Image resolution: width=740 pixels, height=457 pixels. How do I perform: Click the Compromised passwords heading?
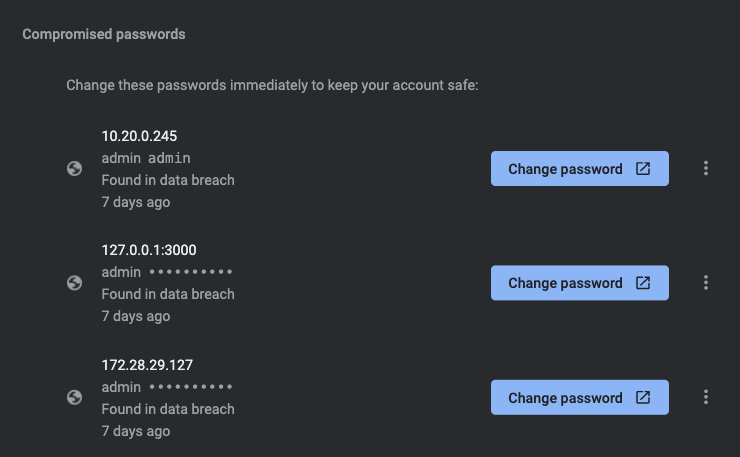(x=104, y=34)
